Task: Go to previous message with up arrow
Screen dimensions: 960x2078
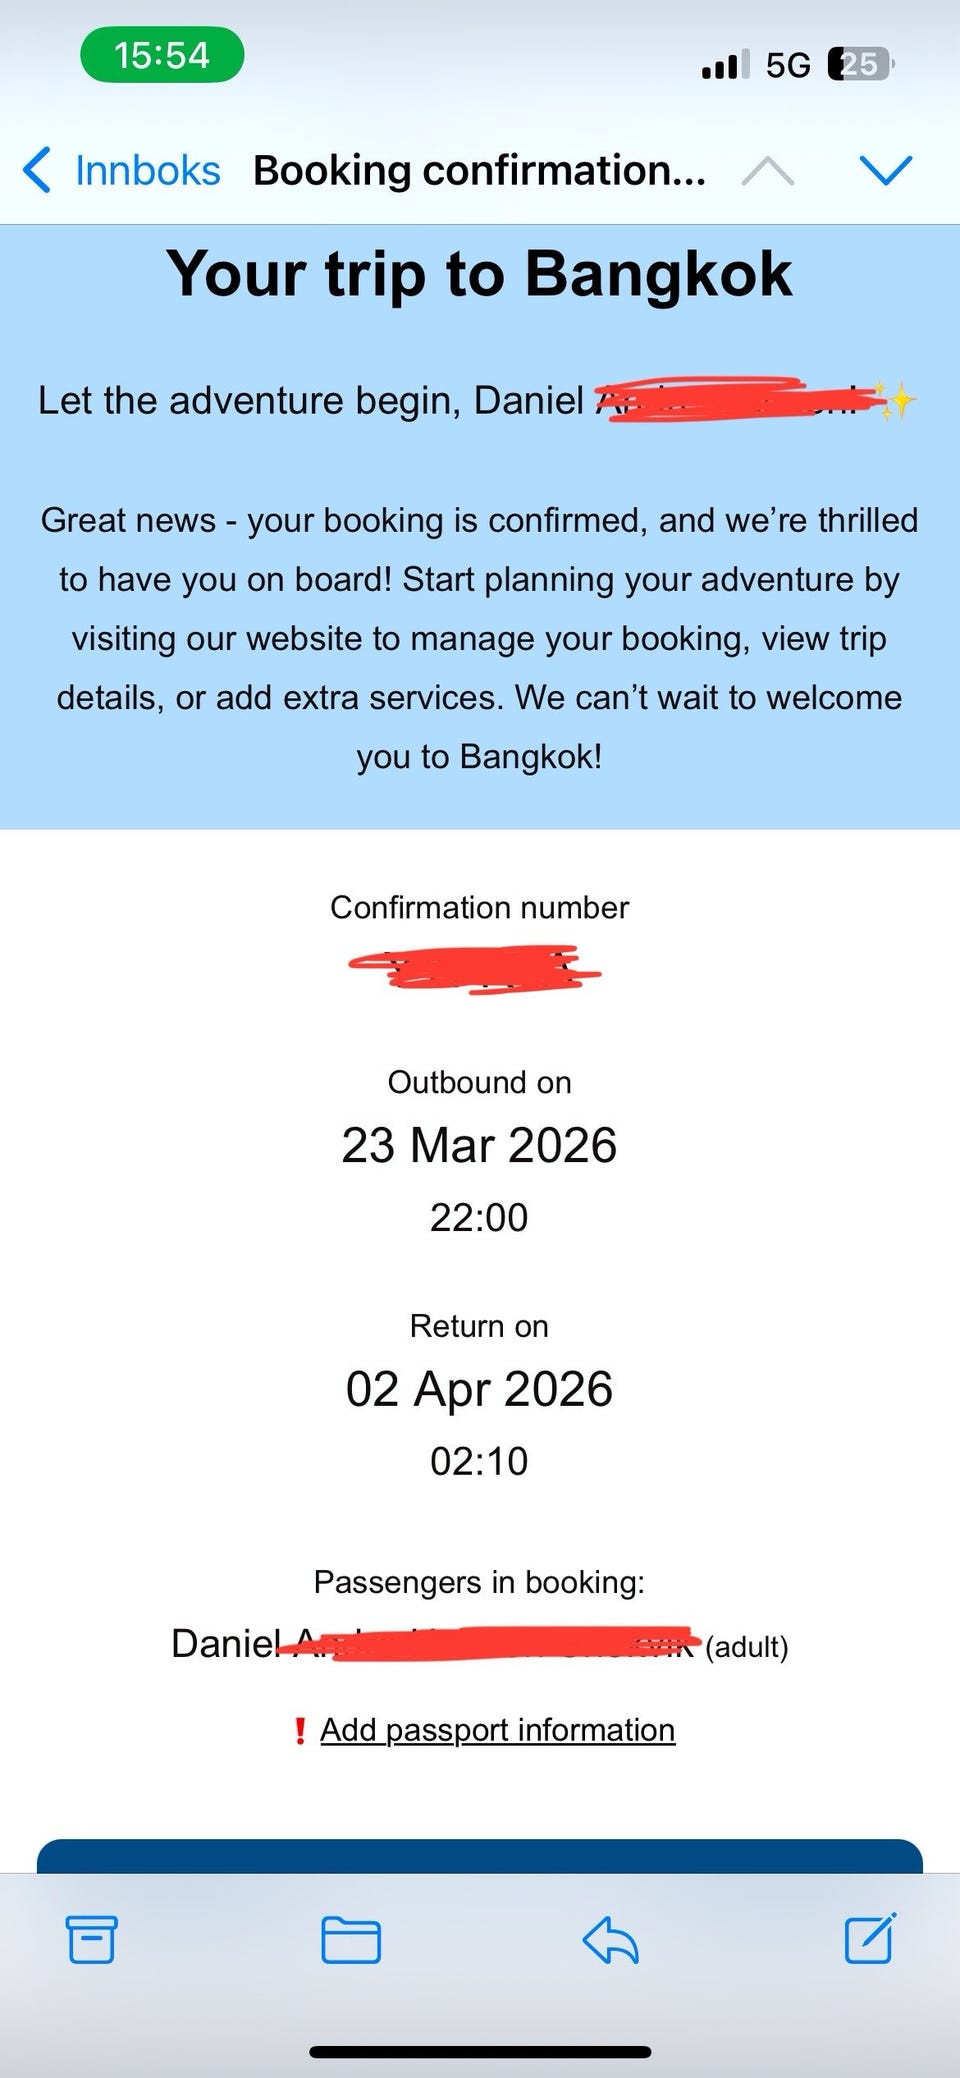Action: coord(768,172)
